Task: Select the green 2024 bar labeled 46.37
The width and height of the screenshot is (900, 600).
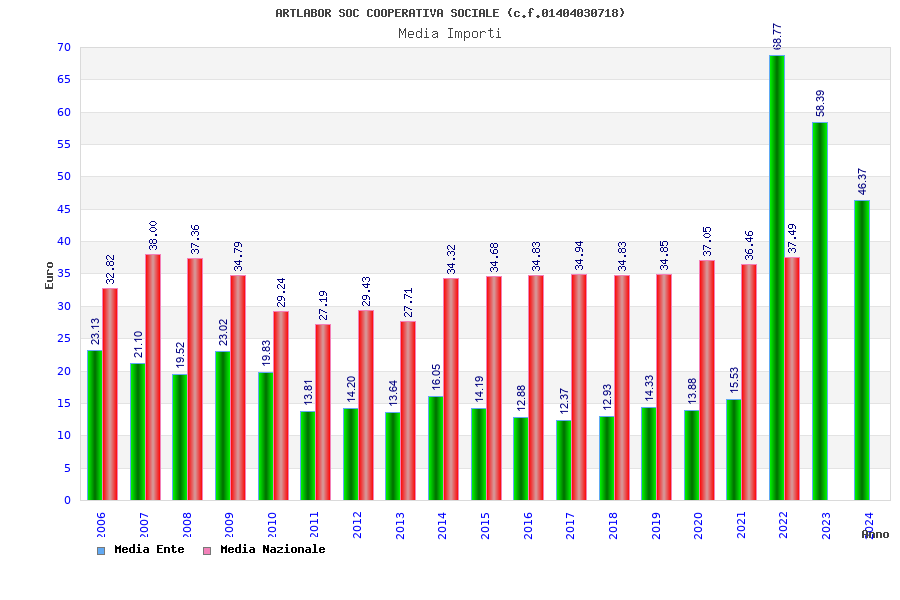Action: [862, 350]
